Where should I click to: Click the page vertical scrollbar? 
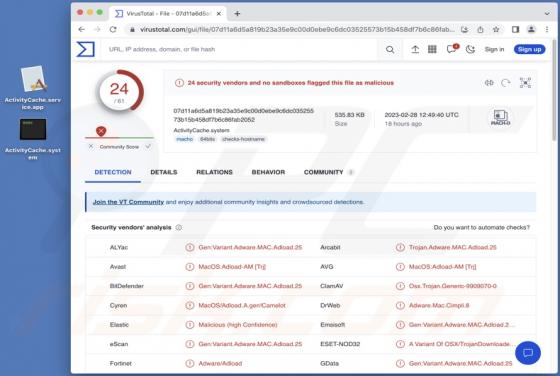point(554,89)
